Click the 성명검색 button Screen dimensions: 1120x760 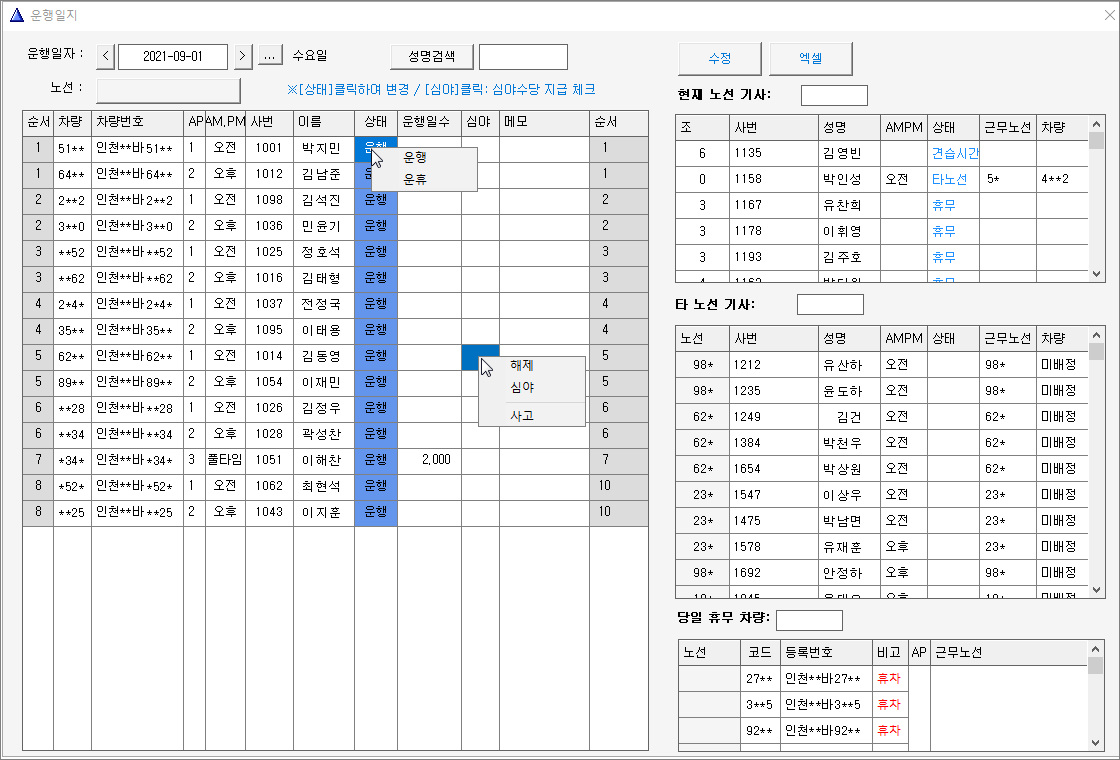click(431, 56)
